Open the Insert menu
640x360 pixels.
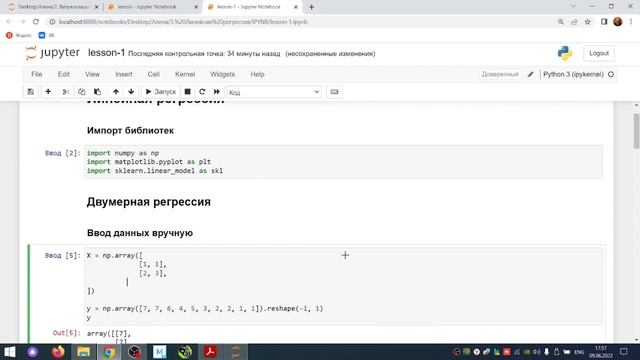[x=124, y=74]
